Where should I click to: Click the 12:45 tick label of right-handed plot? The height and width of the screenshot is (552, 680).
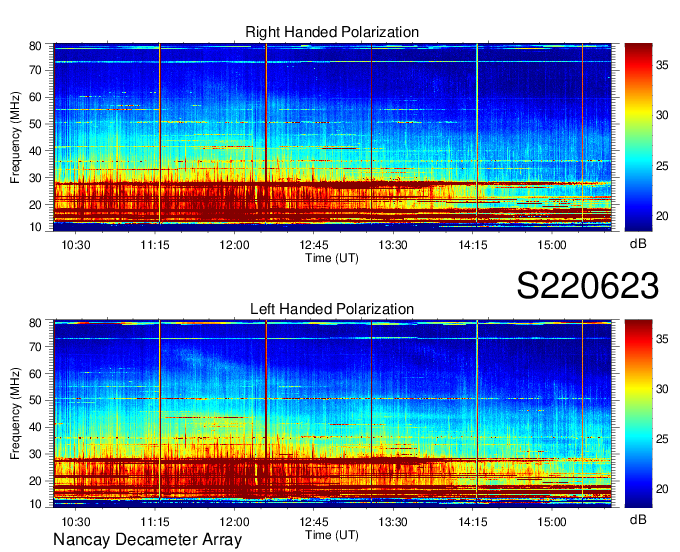(x=314, y=245)
